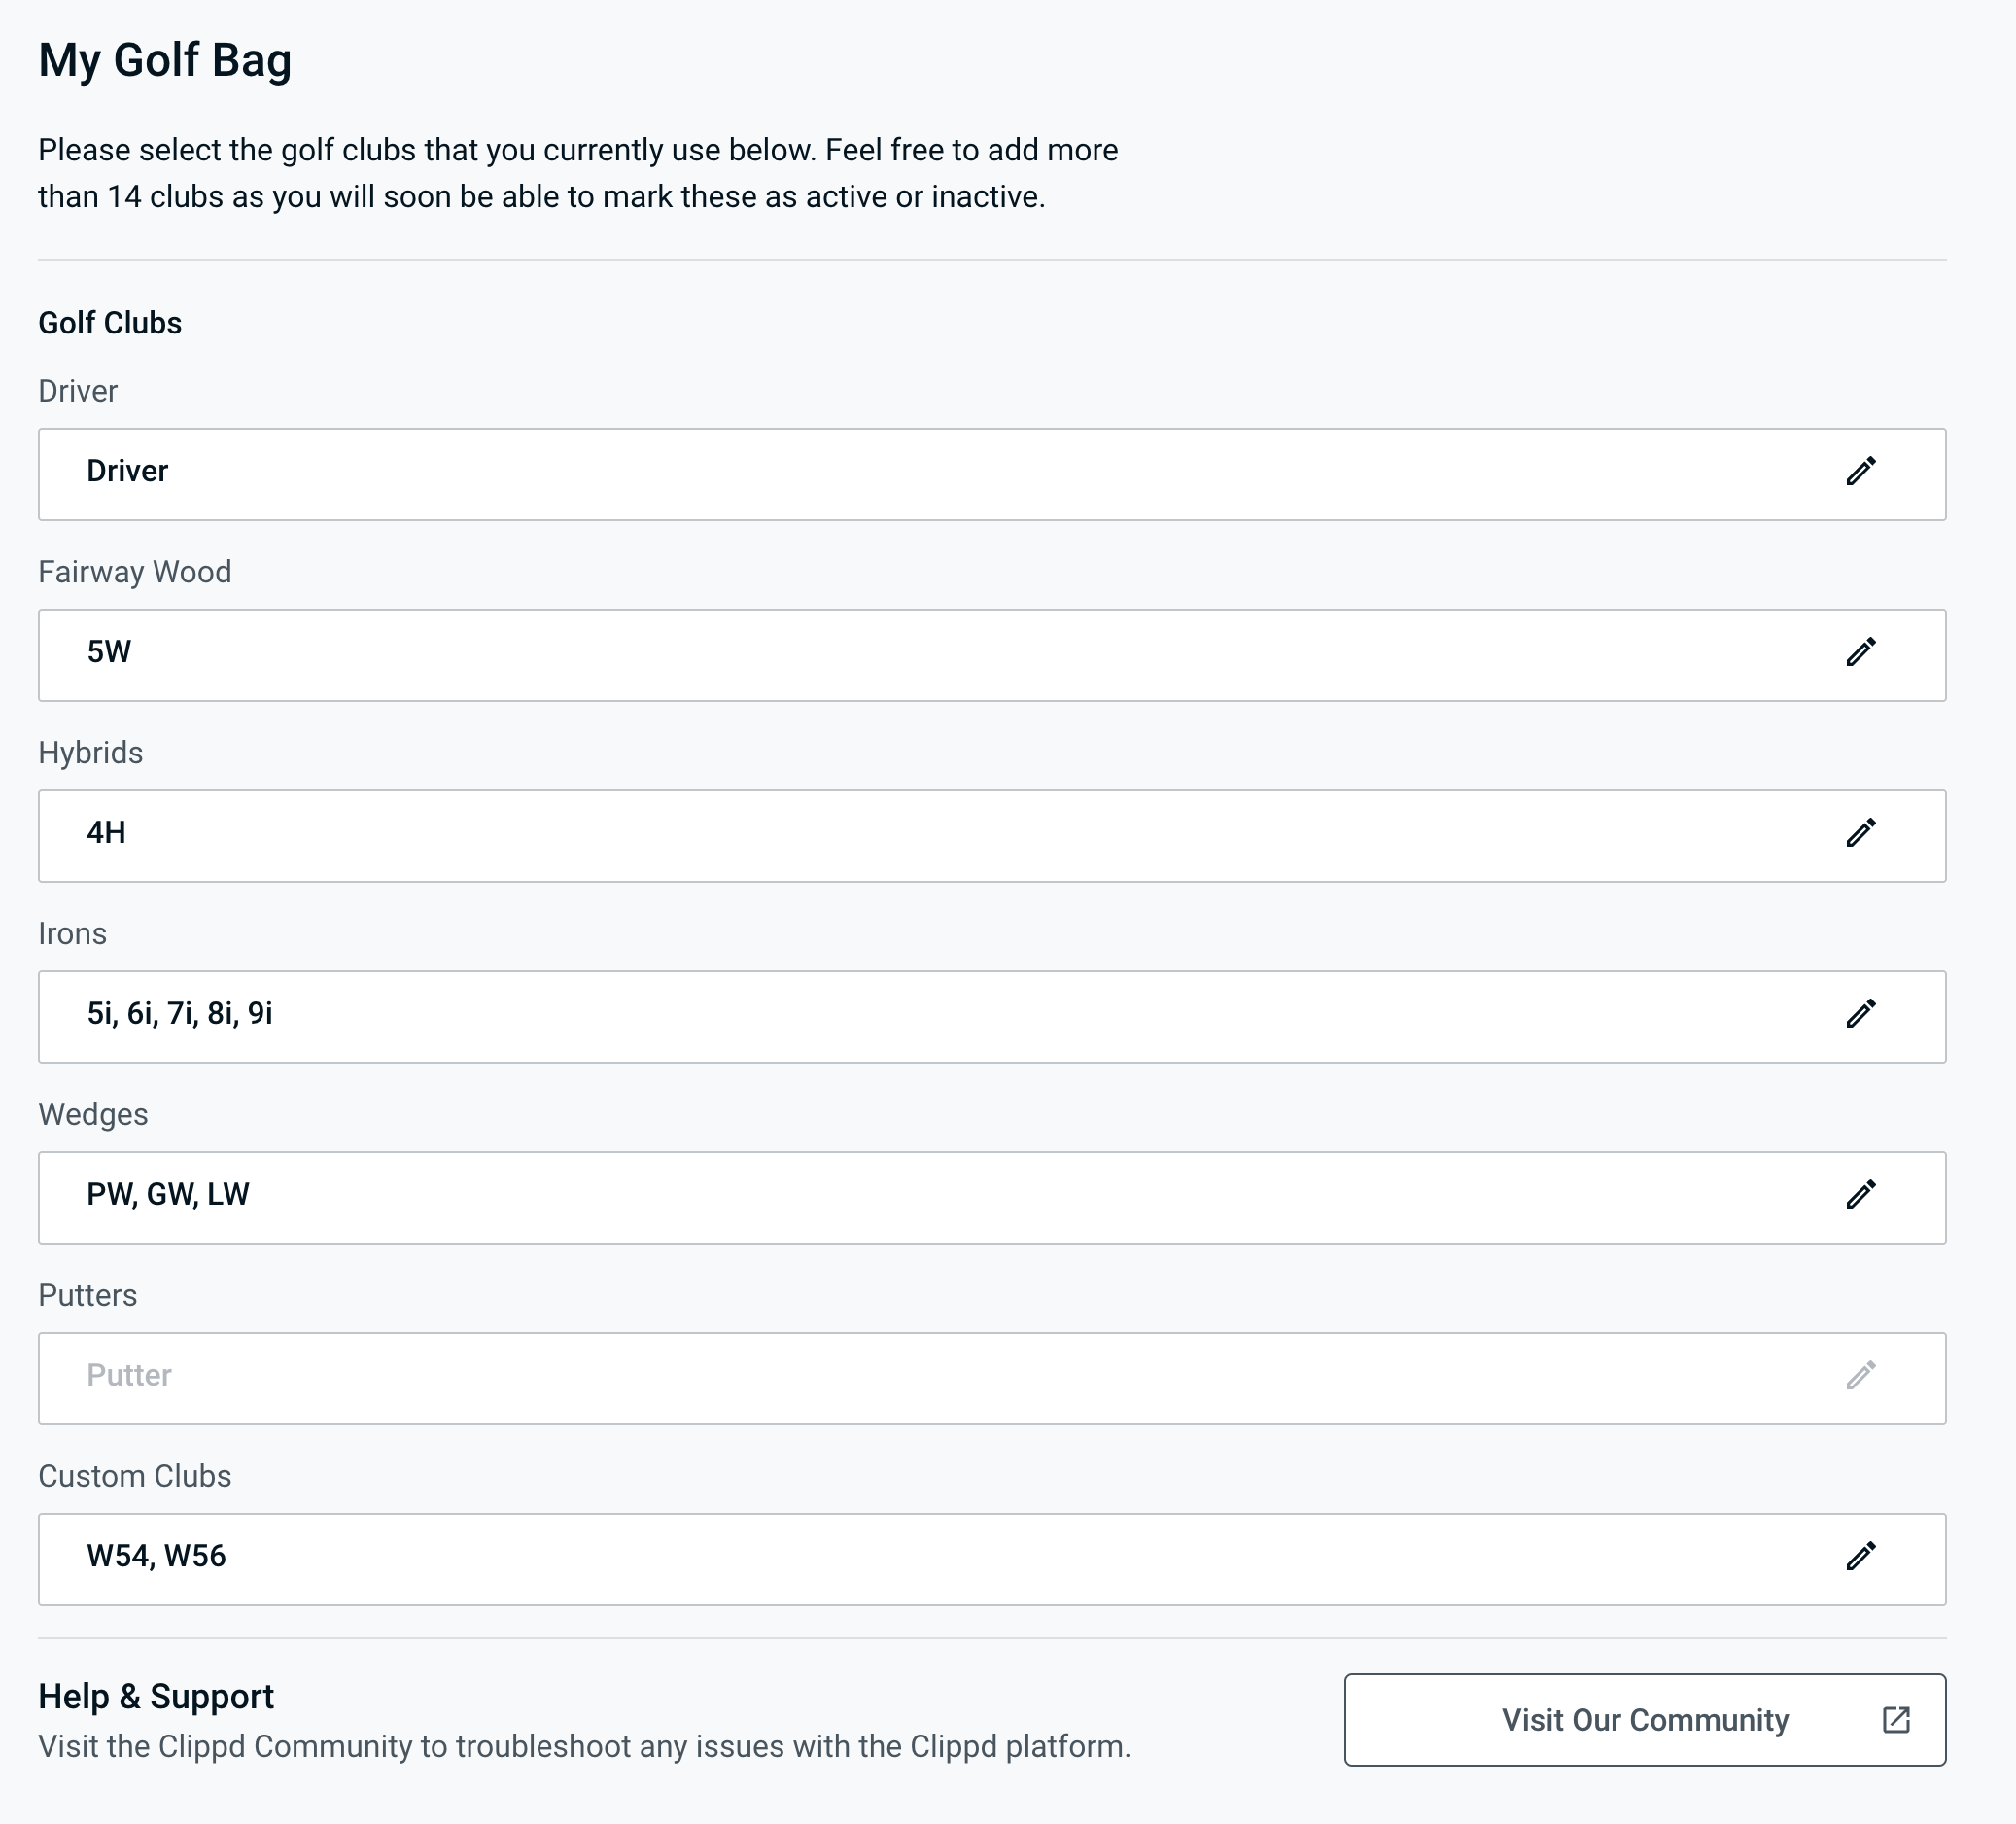This screenshot has height=1824, width=2016.
Task: Select the W54, W56 custom clubs field
Action: coord(900,1559)
